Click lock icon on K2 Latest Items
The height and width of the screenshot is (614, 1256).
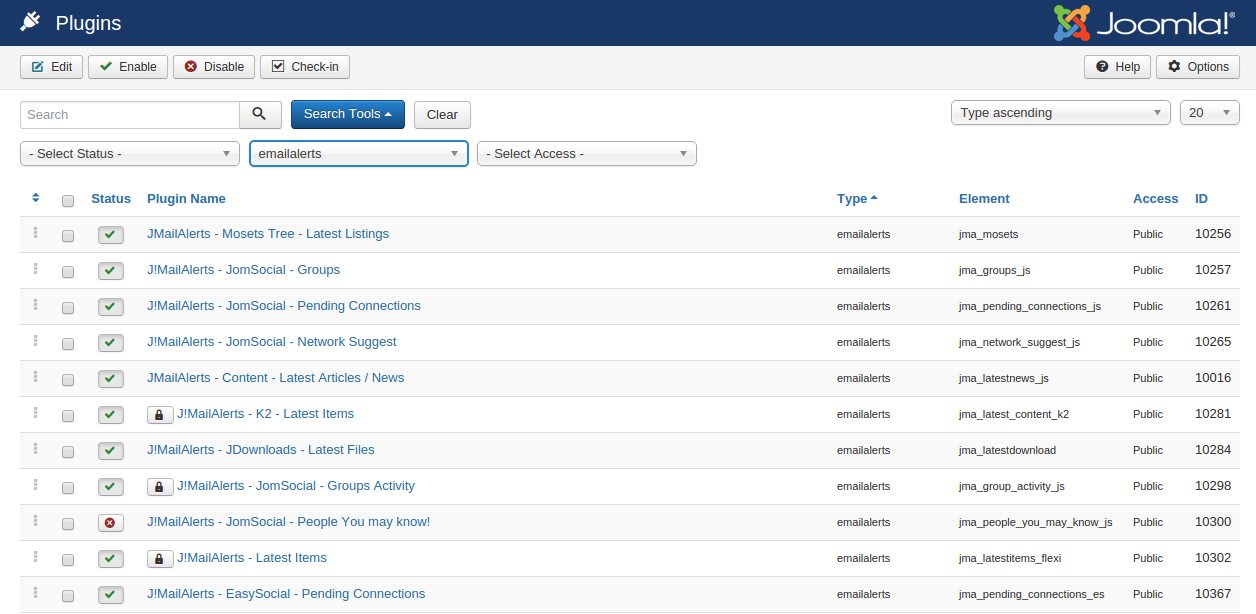click(x=159, y=415)
